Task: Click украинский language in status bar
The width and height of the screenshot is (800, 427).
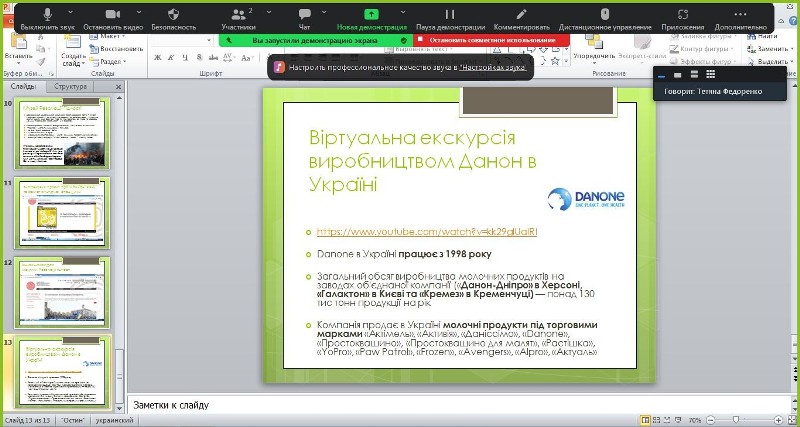Action: click(x=115, y=420)
